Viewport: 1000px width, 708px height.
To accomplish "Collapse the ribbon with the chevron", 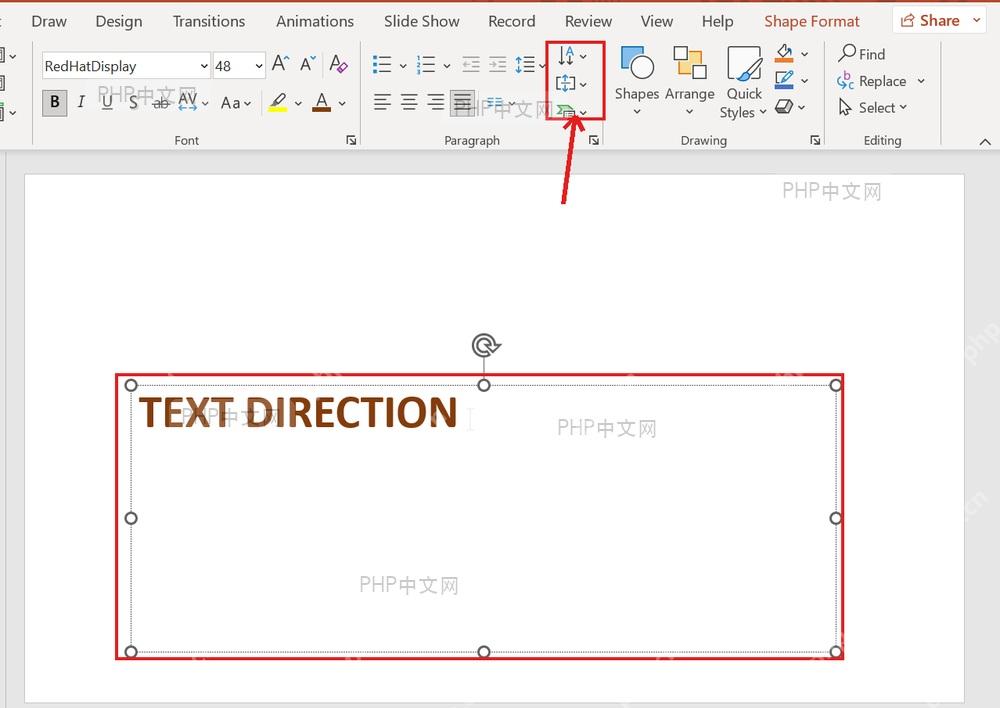I will [985, 142].
